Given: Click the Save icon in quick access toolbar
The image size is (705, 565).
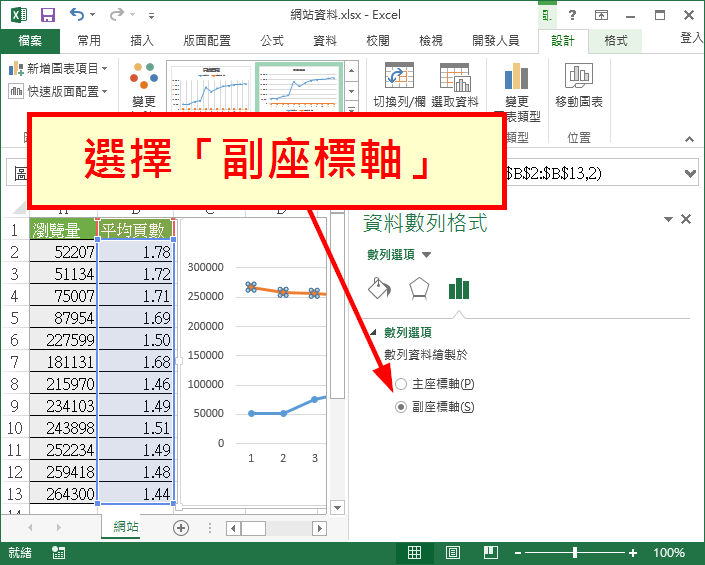Looking at the screenshot, I should pos(48,15).
